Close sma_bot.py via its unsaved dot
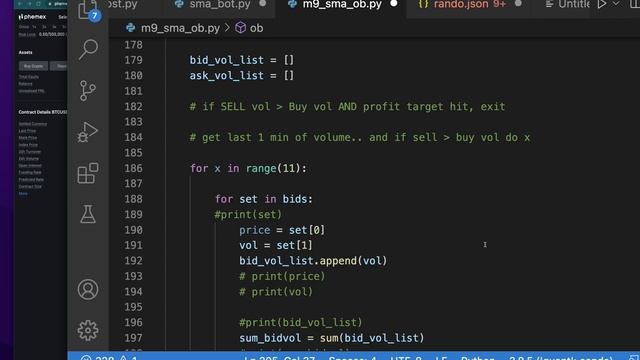Image resolution: width=640 pixels, height=360 pixels. (x=263, y=4)
